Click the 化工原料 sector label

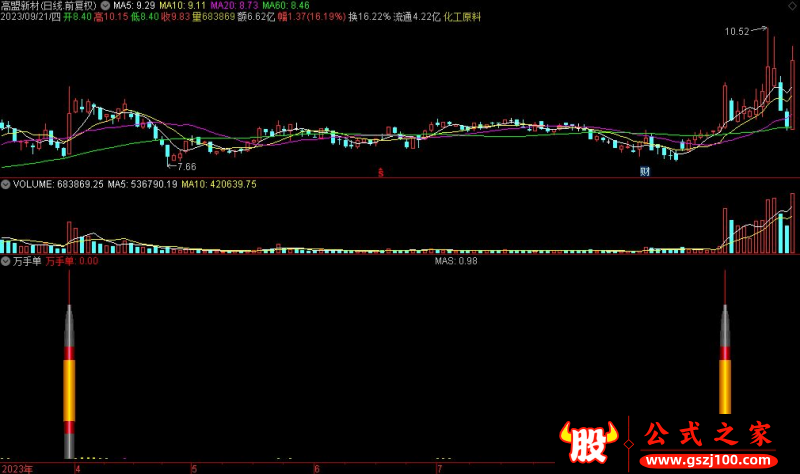click(462, 17)
